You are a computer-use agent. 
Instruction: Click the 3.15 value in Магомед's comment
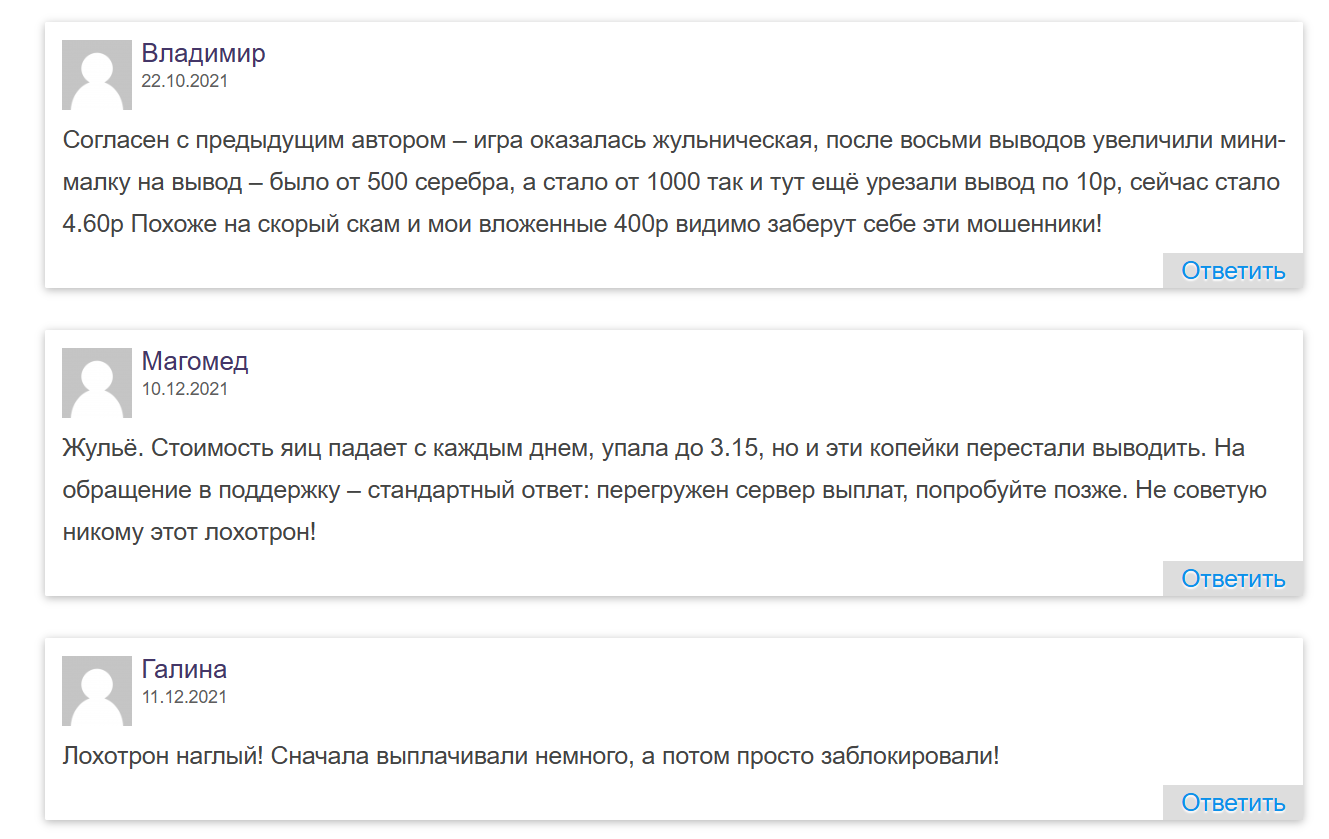point(736,448)
